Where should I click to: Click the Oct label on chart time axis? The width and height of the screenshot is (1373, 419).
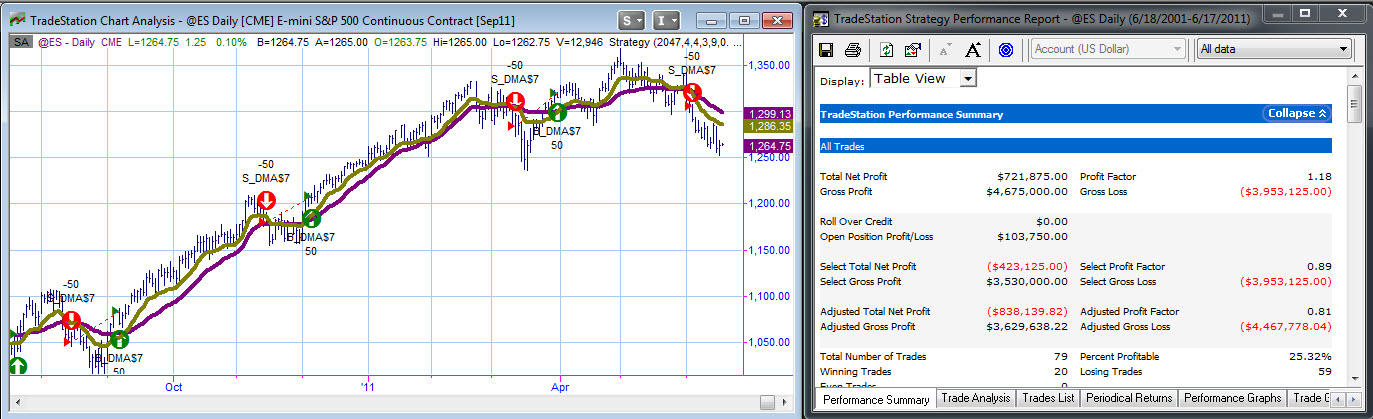174,385
